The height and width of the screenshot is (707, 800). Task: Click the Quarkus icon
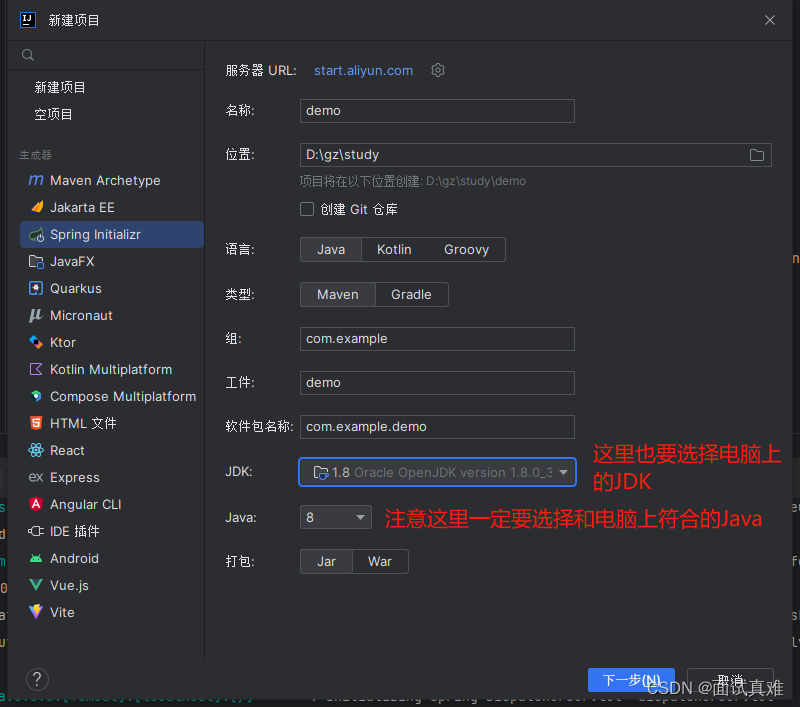36,288
